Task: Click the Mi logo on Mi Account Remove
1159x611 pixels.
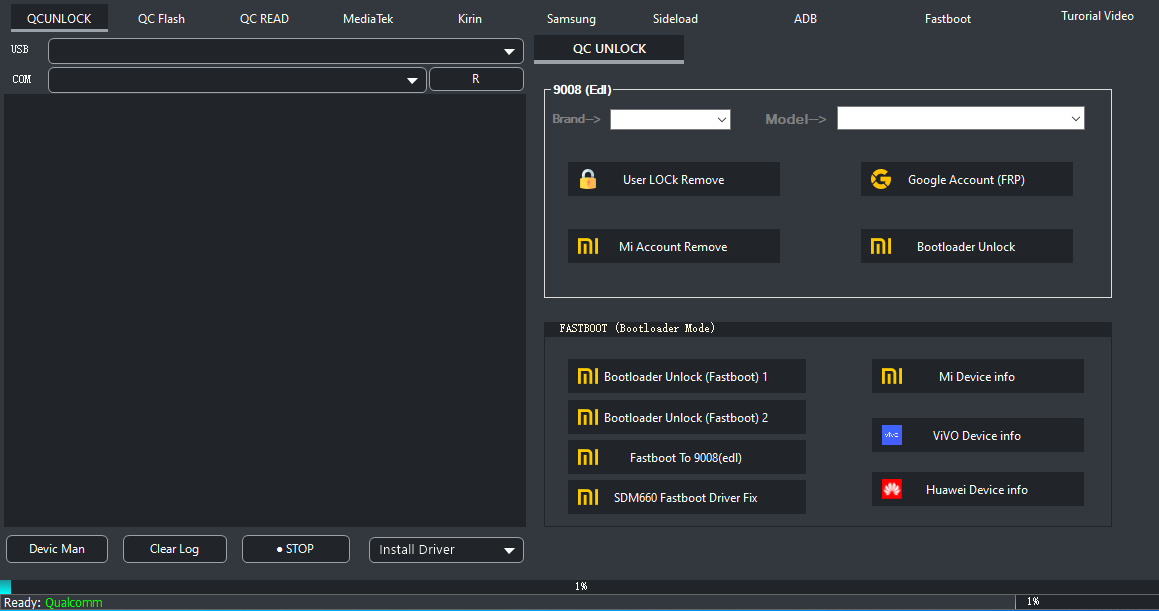Action: click(x=588, y=246)
